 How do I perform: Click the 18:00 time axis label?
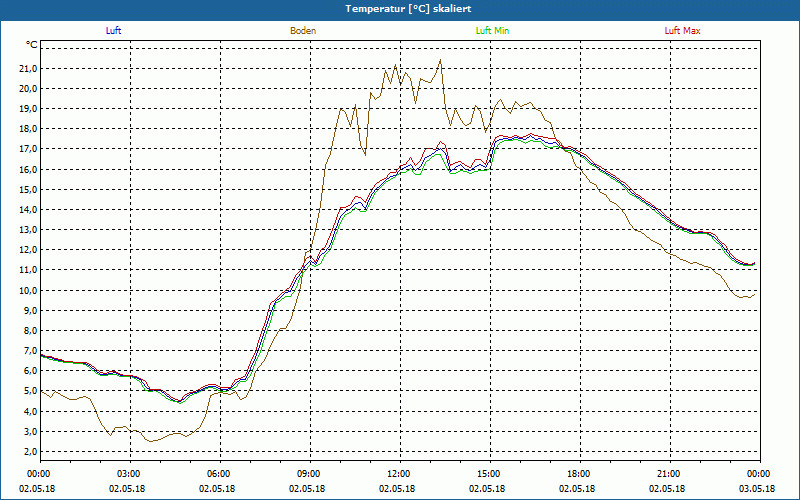tap(580, 474)
